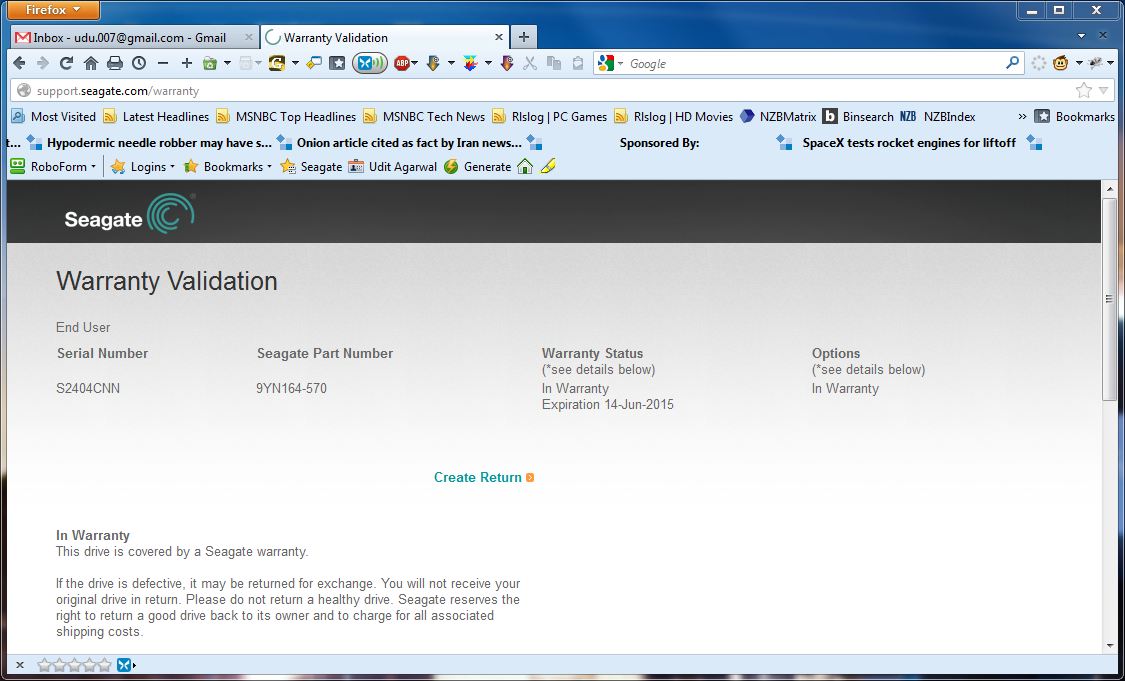Click the RoboForm home icon
Viewport: 1125px width, 681px height.
[525, 166]
